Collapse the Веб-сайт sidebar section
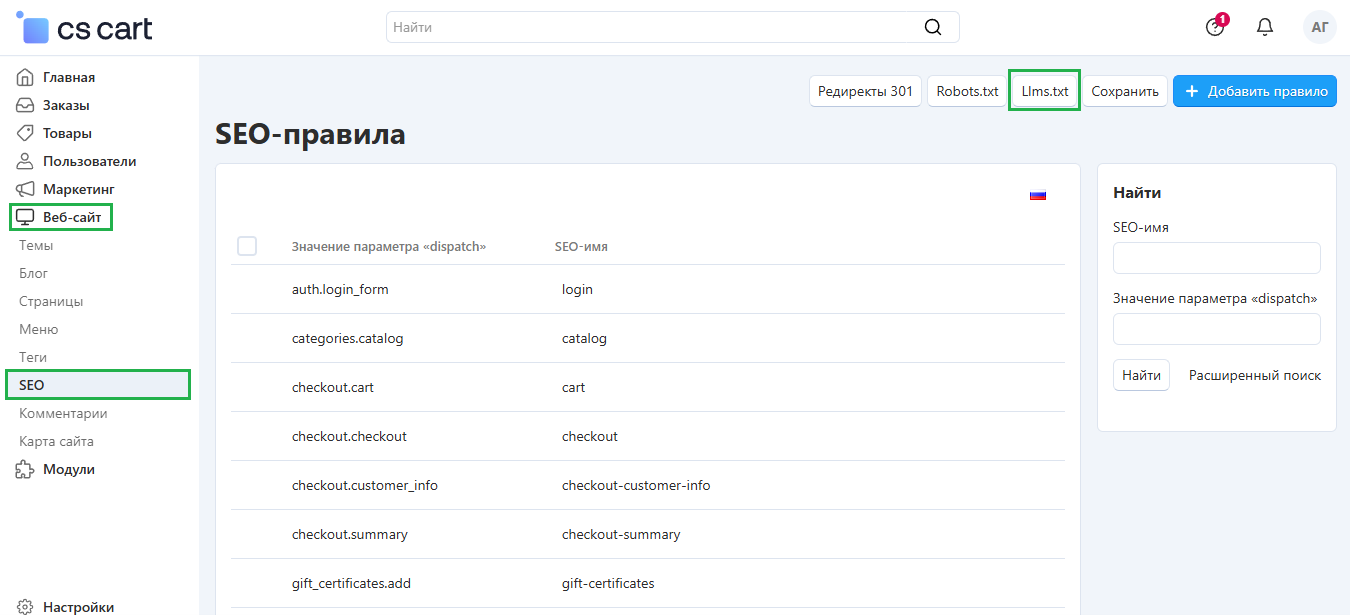Image resolution: width=1350 pixels, height=615 pixels. (x=71, y=217)
